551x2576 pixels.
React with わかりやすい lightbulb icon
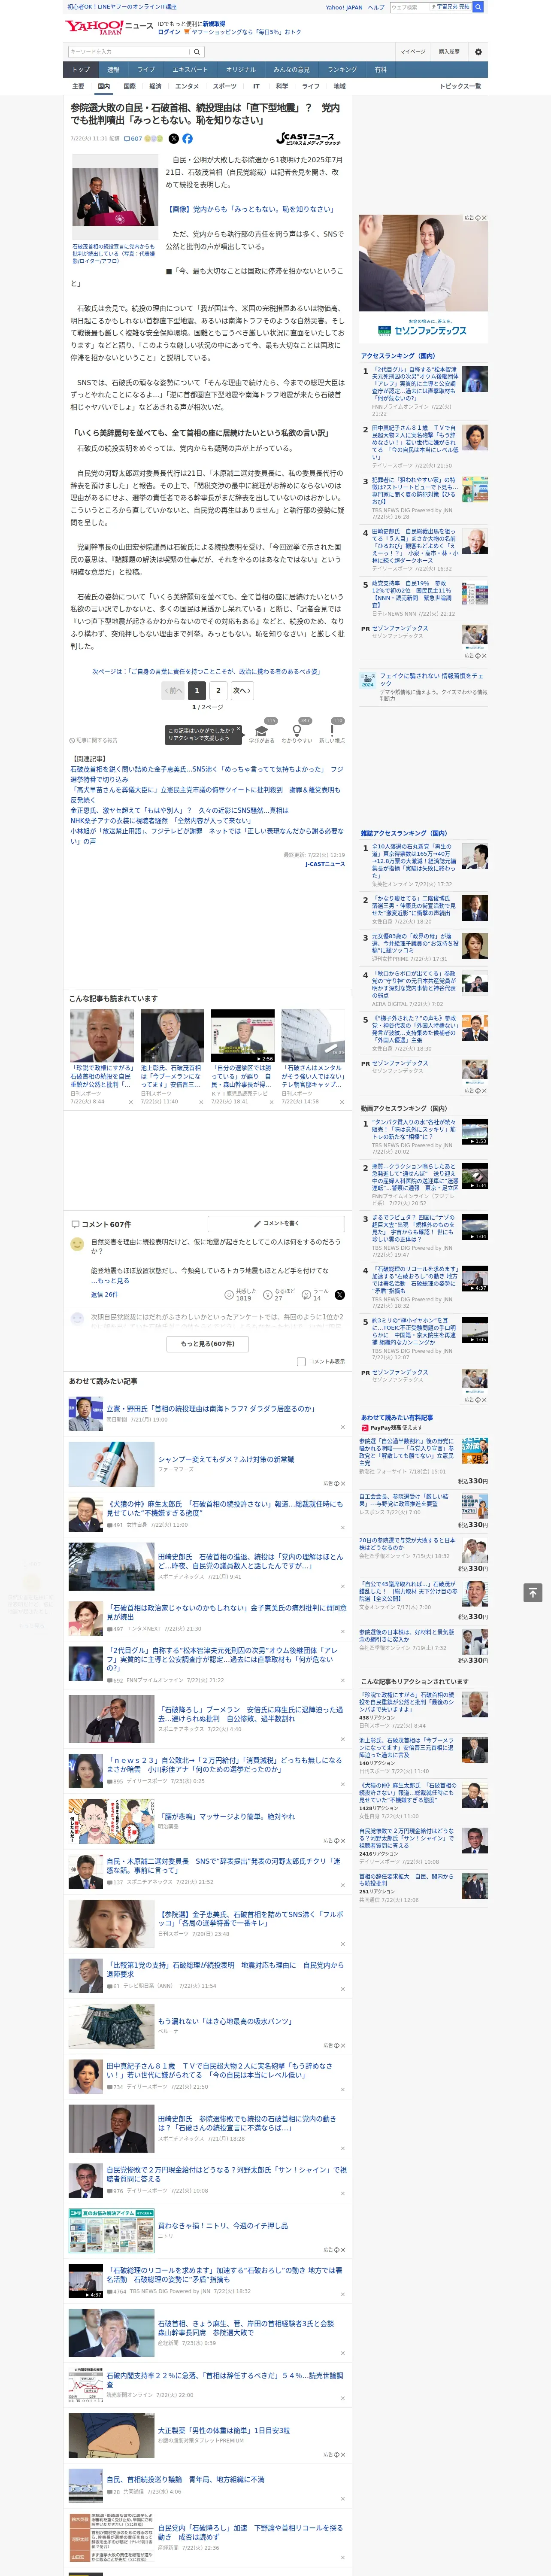[297, 731]
